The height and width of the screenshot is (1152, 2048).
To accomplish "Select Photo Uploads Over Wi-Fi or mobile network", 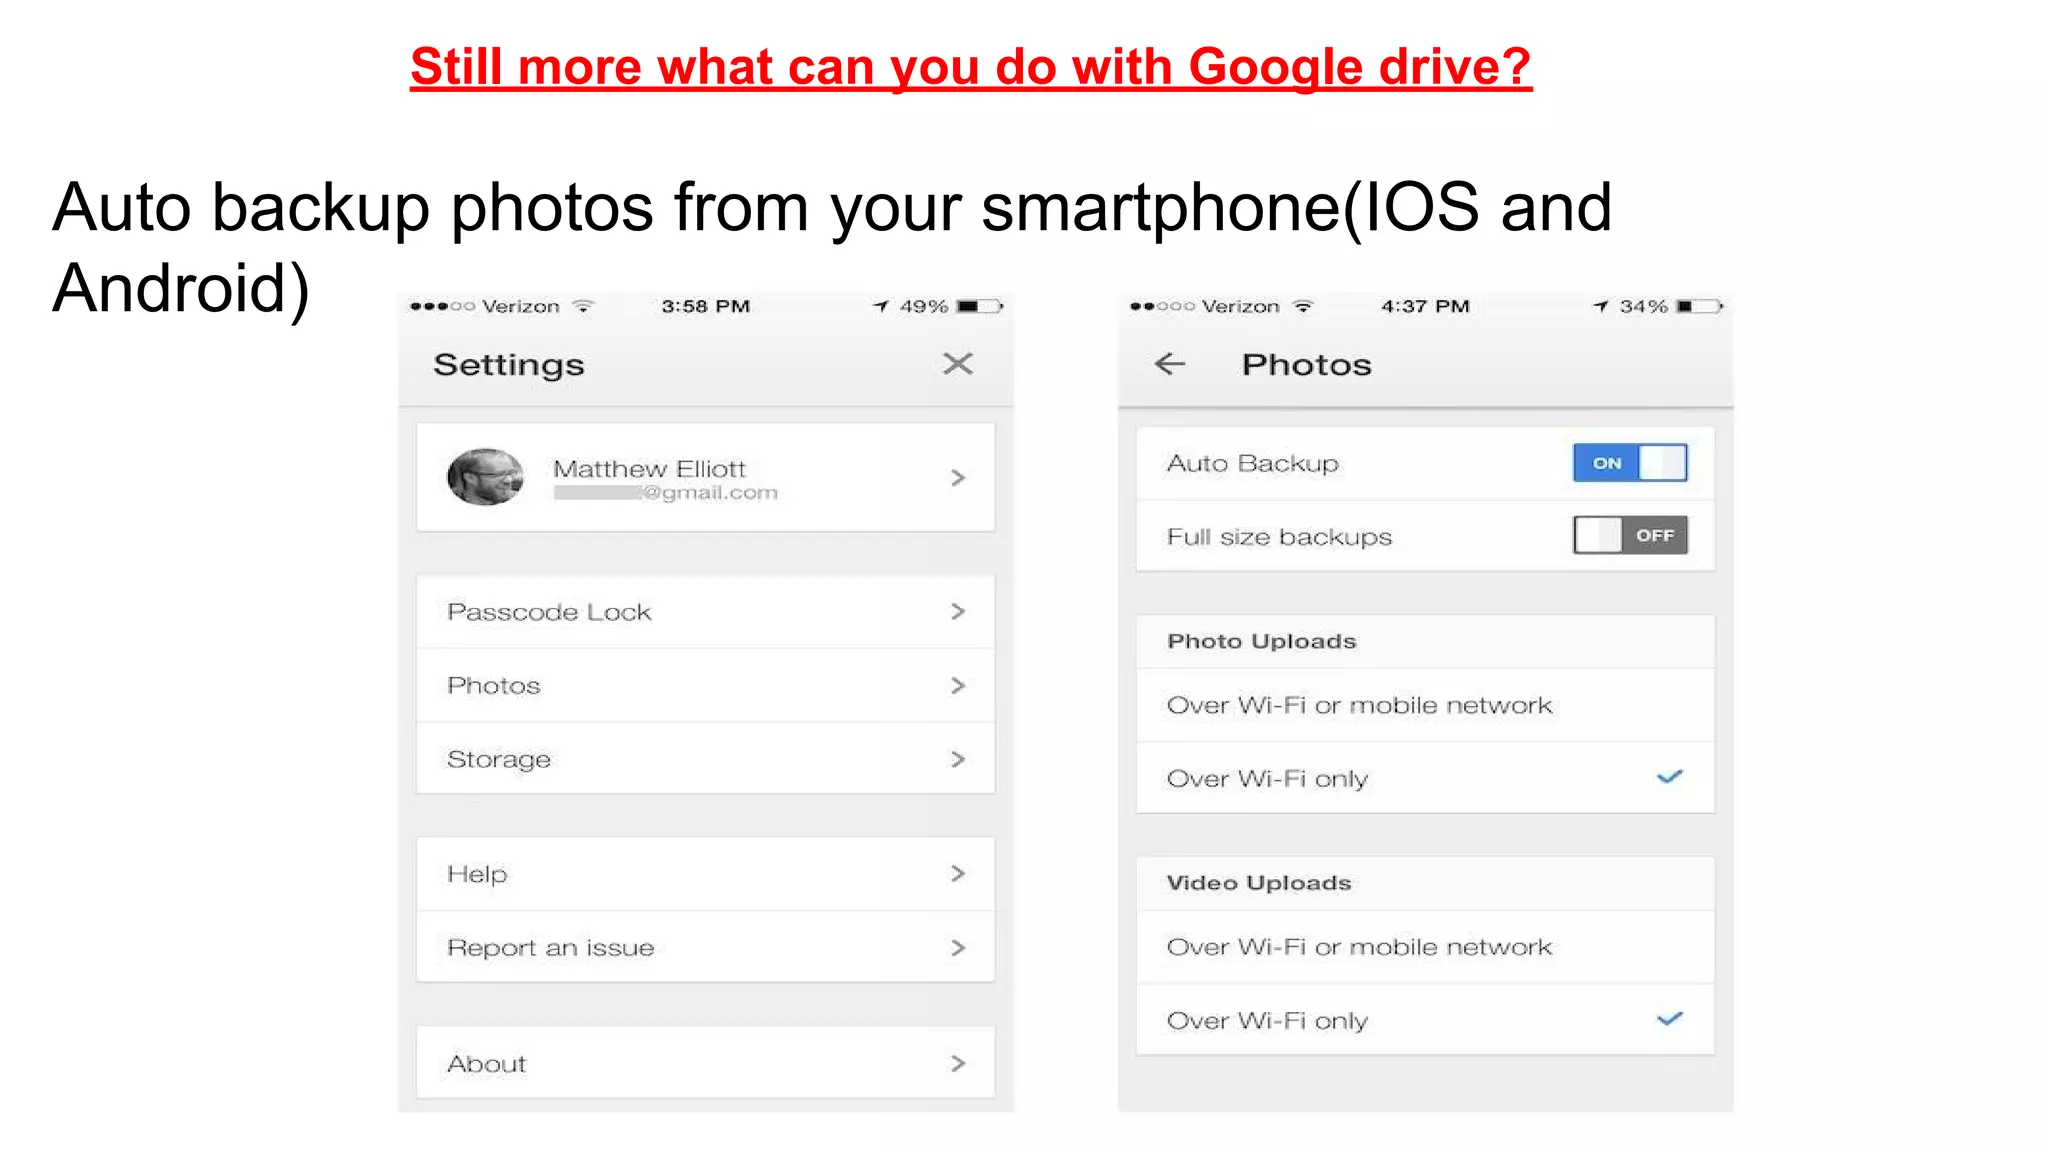I will pyautogui.click(x=1425, y=705).
